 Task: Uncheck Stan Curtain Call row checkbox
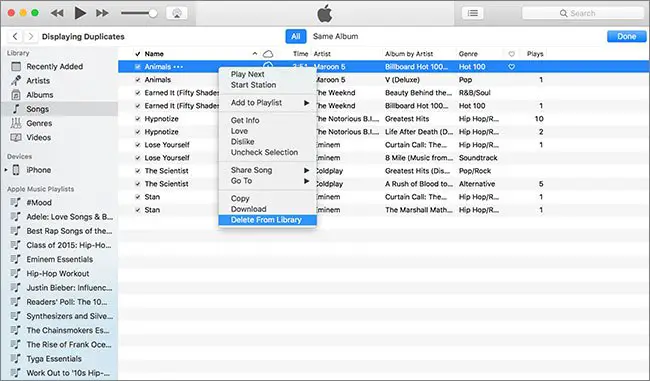tap(138, 197)
